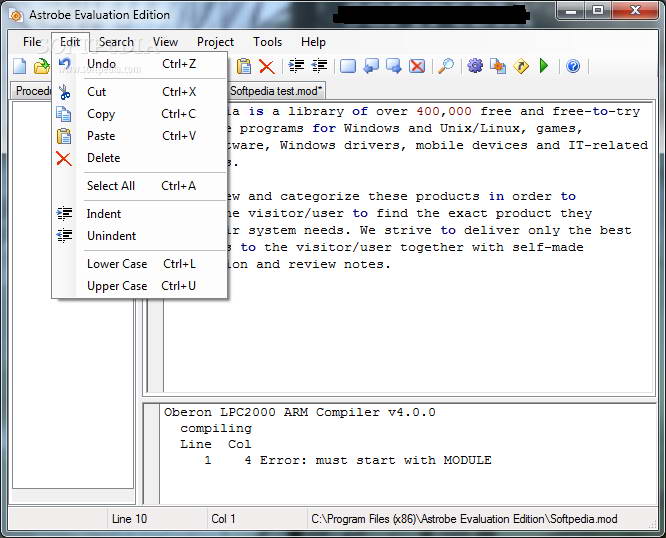Choose Unindent from the Edit menu
This screenshot has height=538, width=666.
140,236
